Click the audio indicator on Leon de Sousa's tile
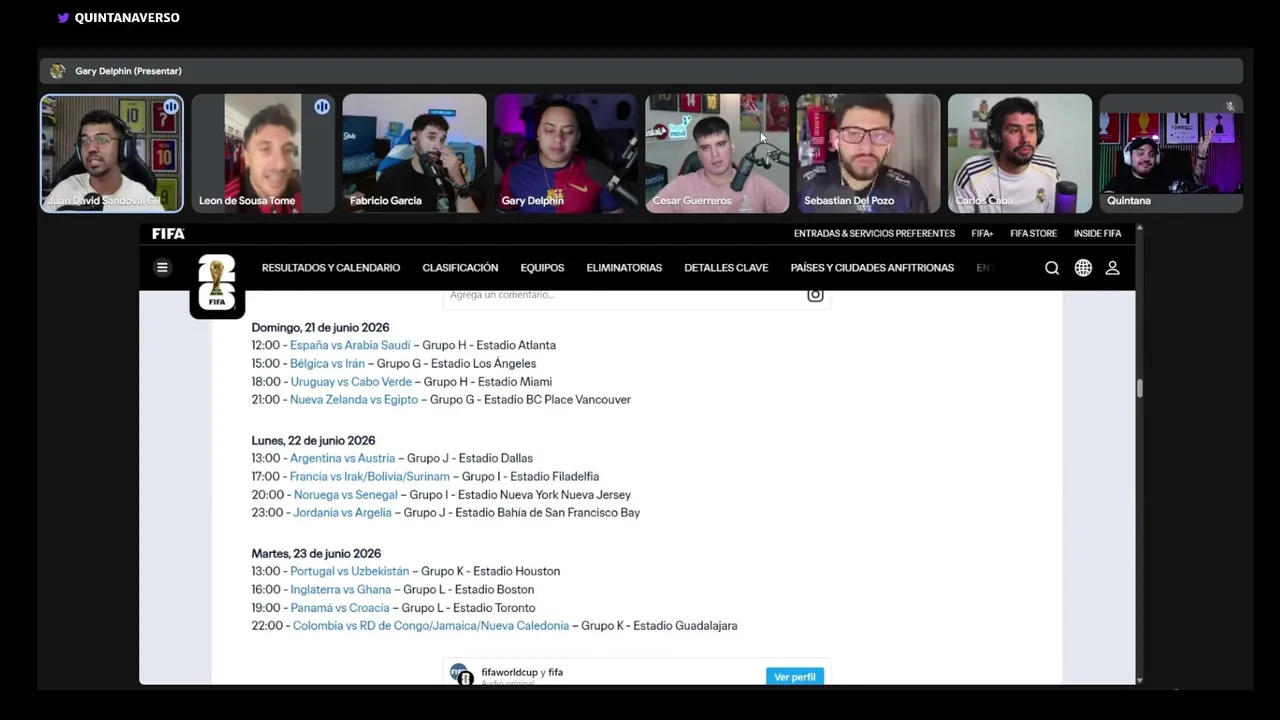This screenshot has height=720, width=1280. (x=322, y=107)
